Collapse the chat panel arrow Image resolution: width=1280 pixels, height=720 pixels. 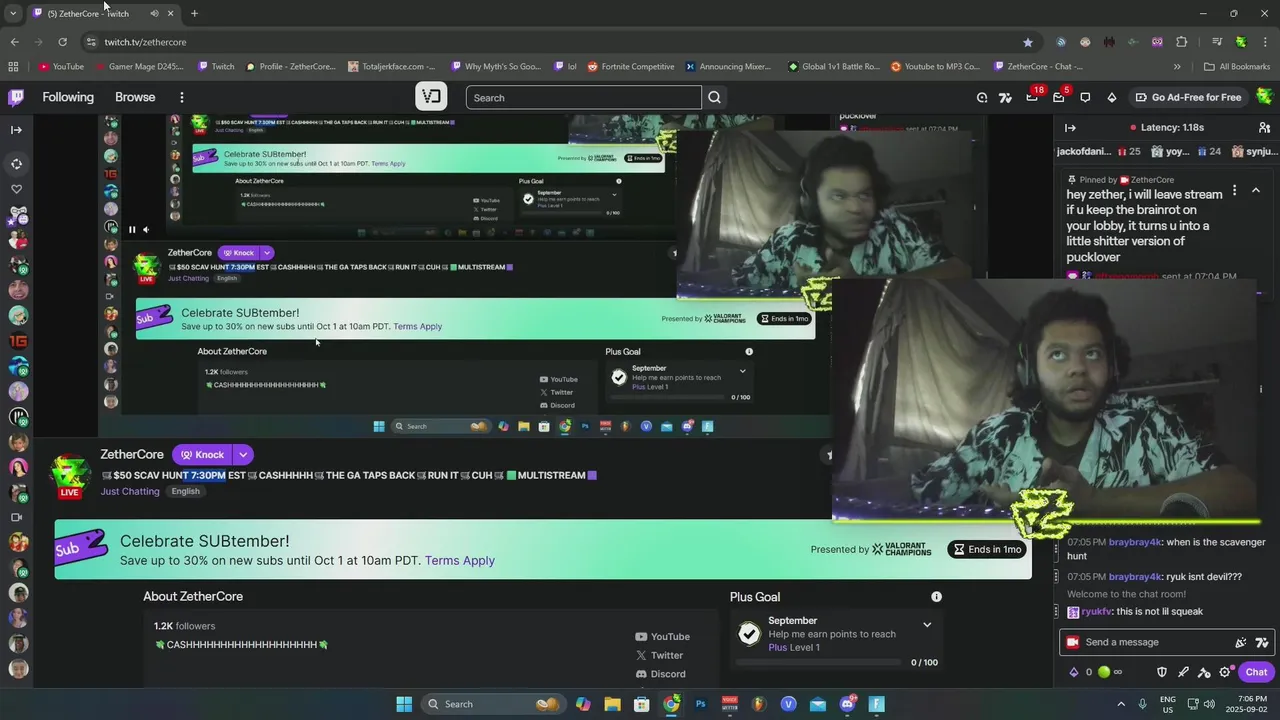[1070, 128]
